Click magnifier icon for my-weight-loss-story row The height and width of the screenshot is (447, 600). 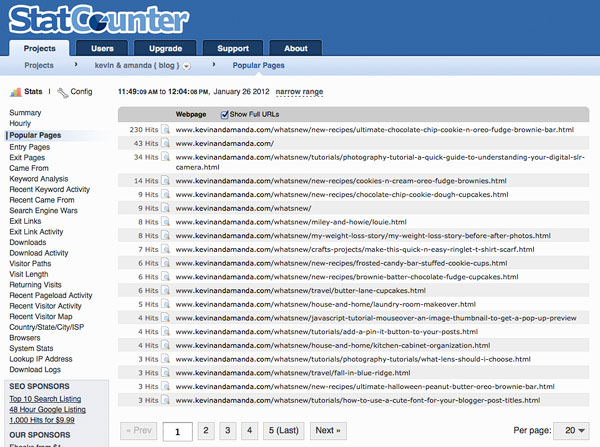[x=165, y=236]
